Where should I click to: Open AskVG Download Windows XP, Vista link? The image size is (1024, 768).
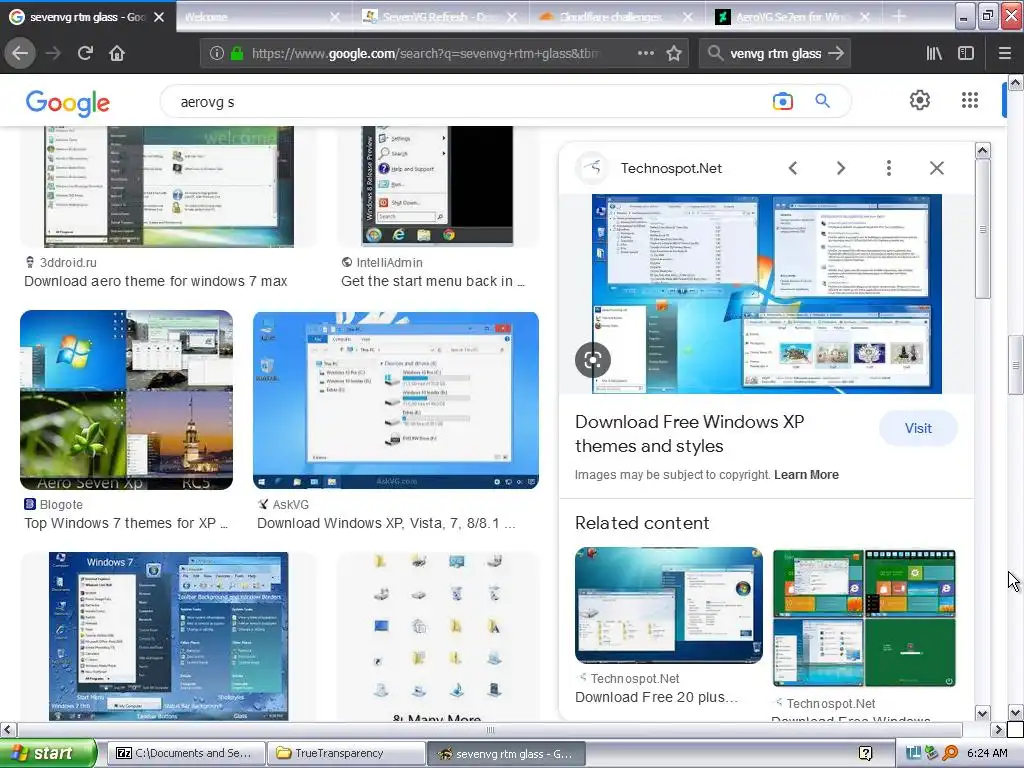[x=386, y=523]
